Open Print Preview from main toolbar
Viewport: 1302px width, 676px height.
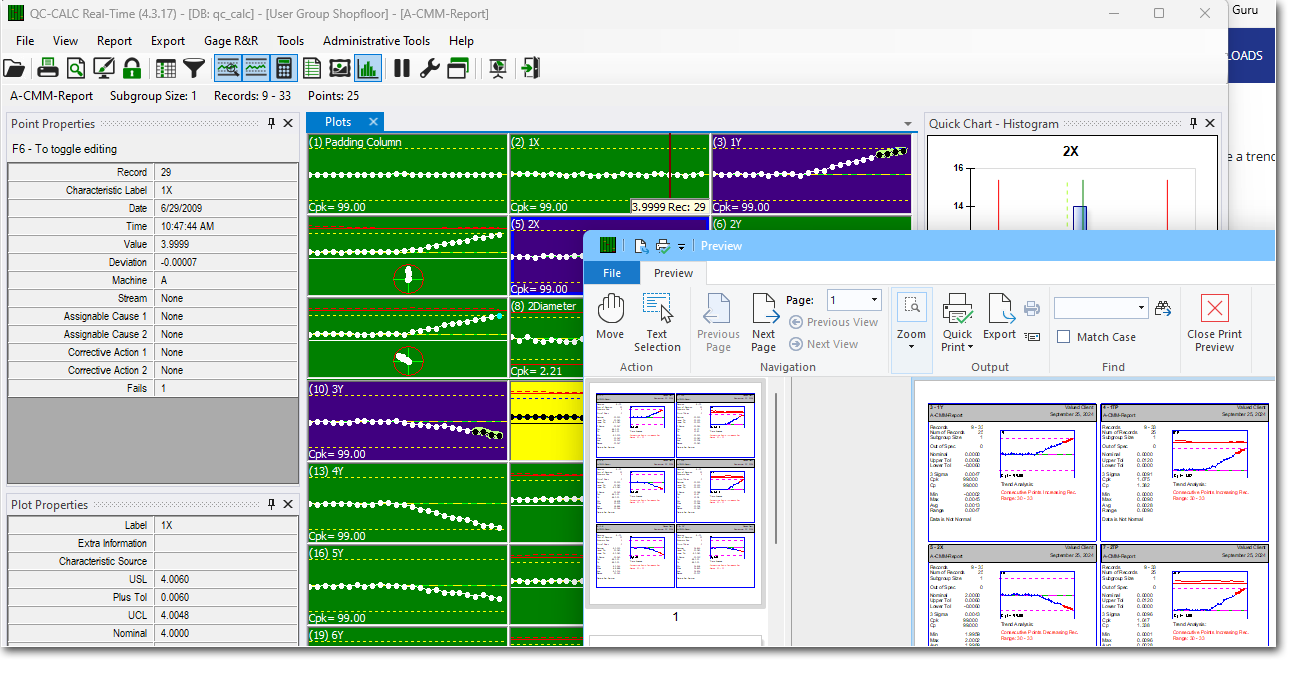75,68
